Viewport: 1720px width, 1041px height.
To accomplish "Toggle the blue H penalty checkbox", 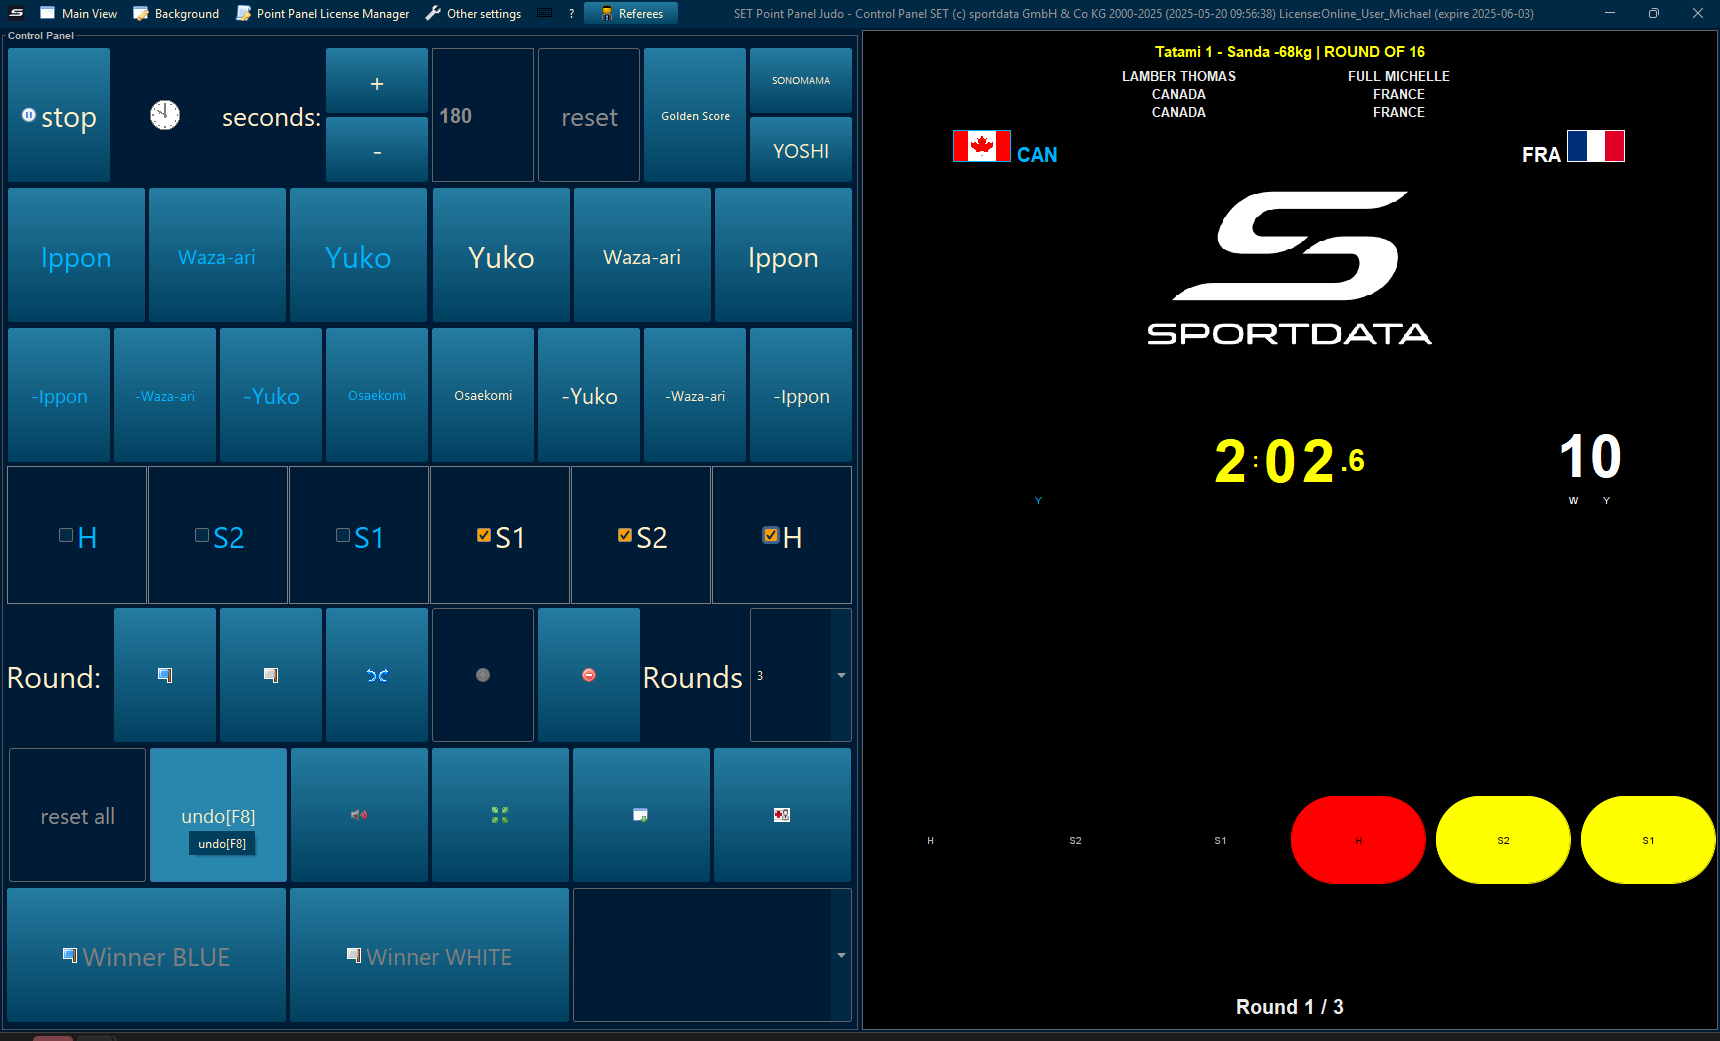I will (x=66, y=536).
